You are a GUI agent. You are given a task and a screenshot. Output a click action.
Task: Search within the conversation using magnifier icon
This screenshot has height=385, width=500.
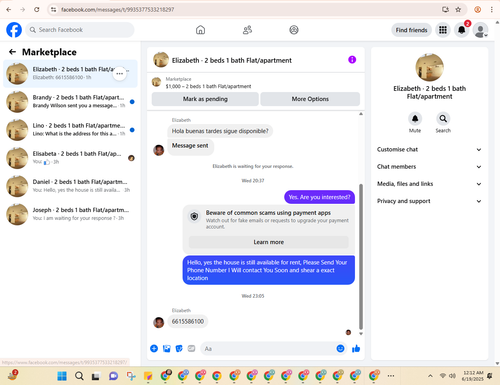click(x=443, y=119)
